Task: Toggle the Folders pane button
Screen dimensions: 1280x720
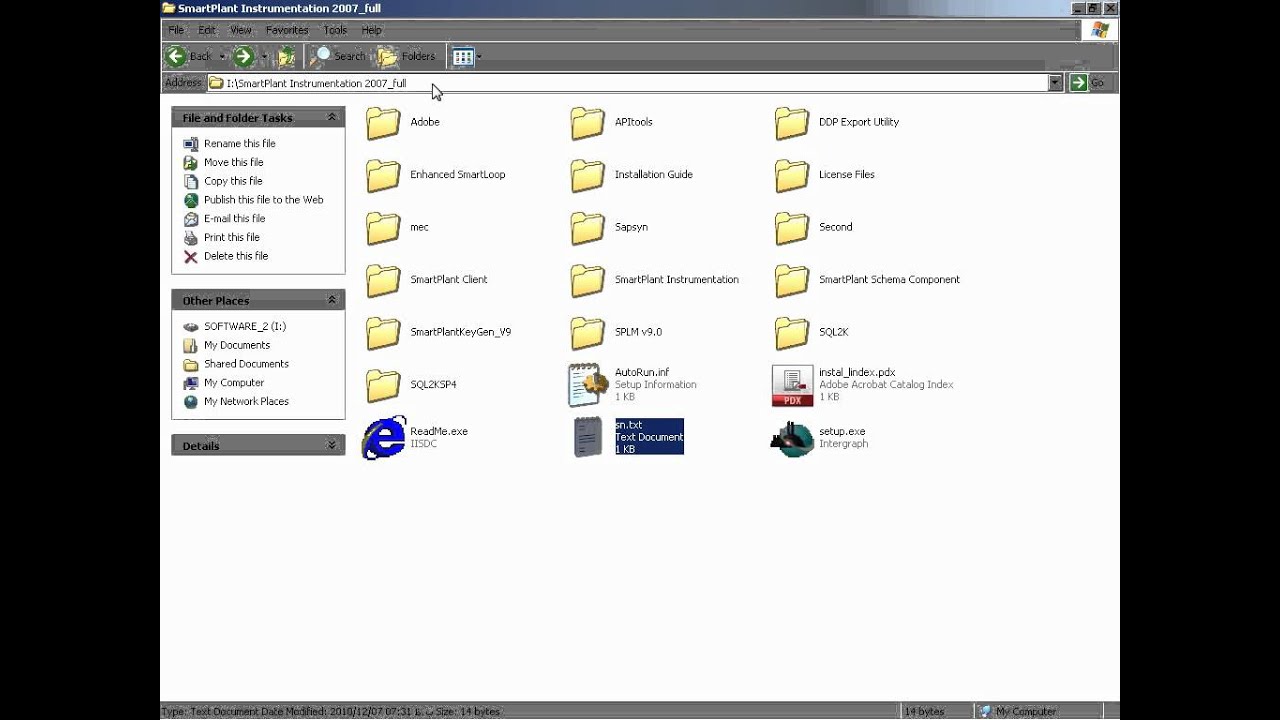Action: [406, 56]
